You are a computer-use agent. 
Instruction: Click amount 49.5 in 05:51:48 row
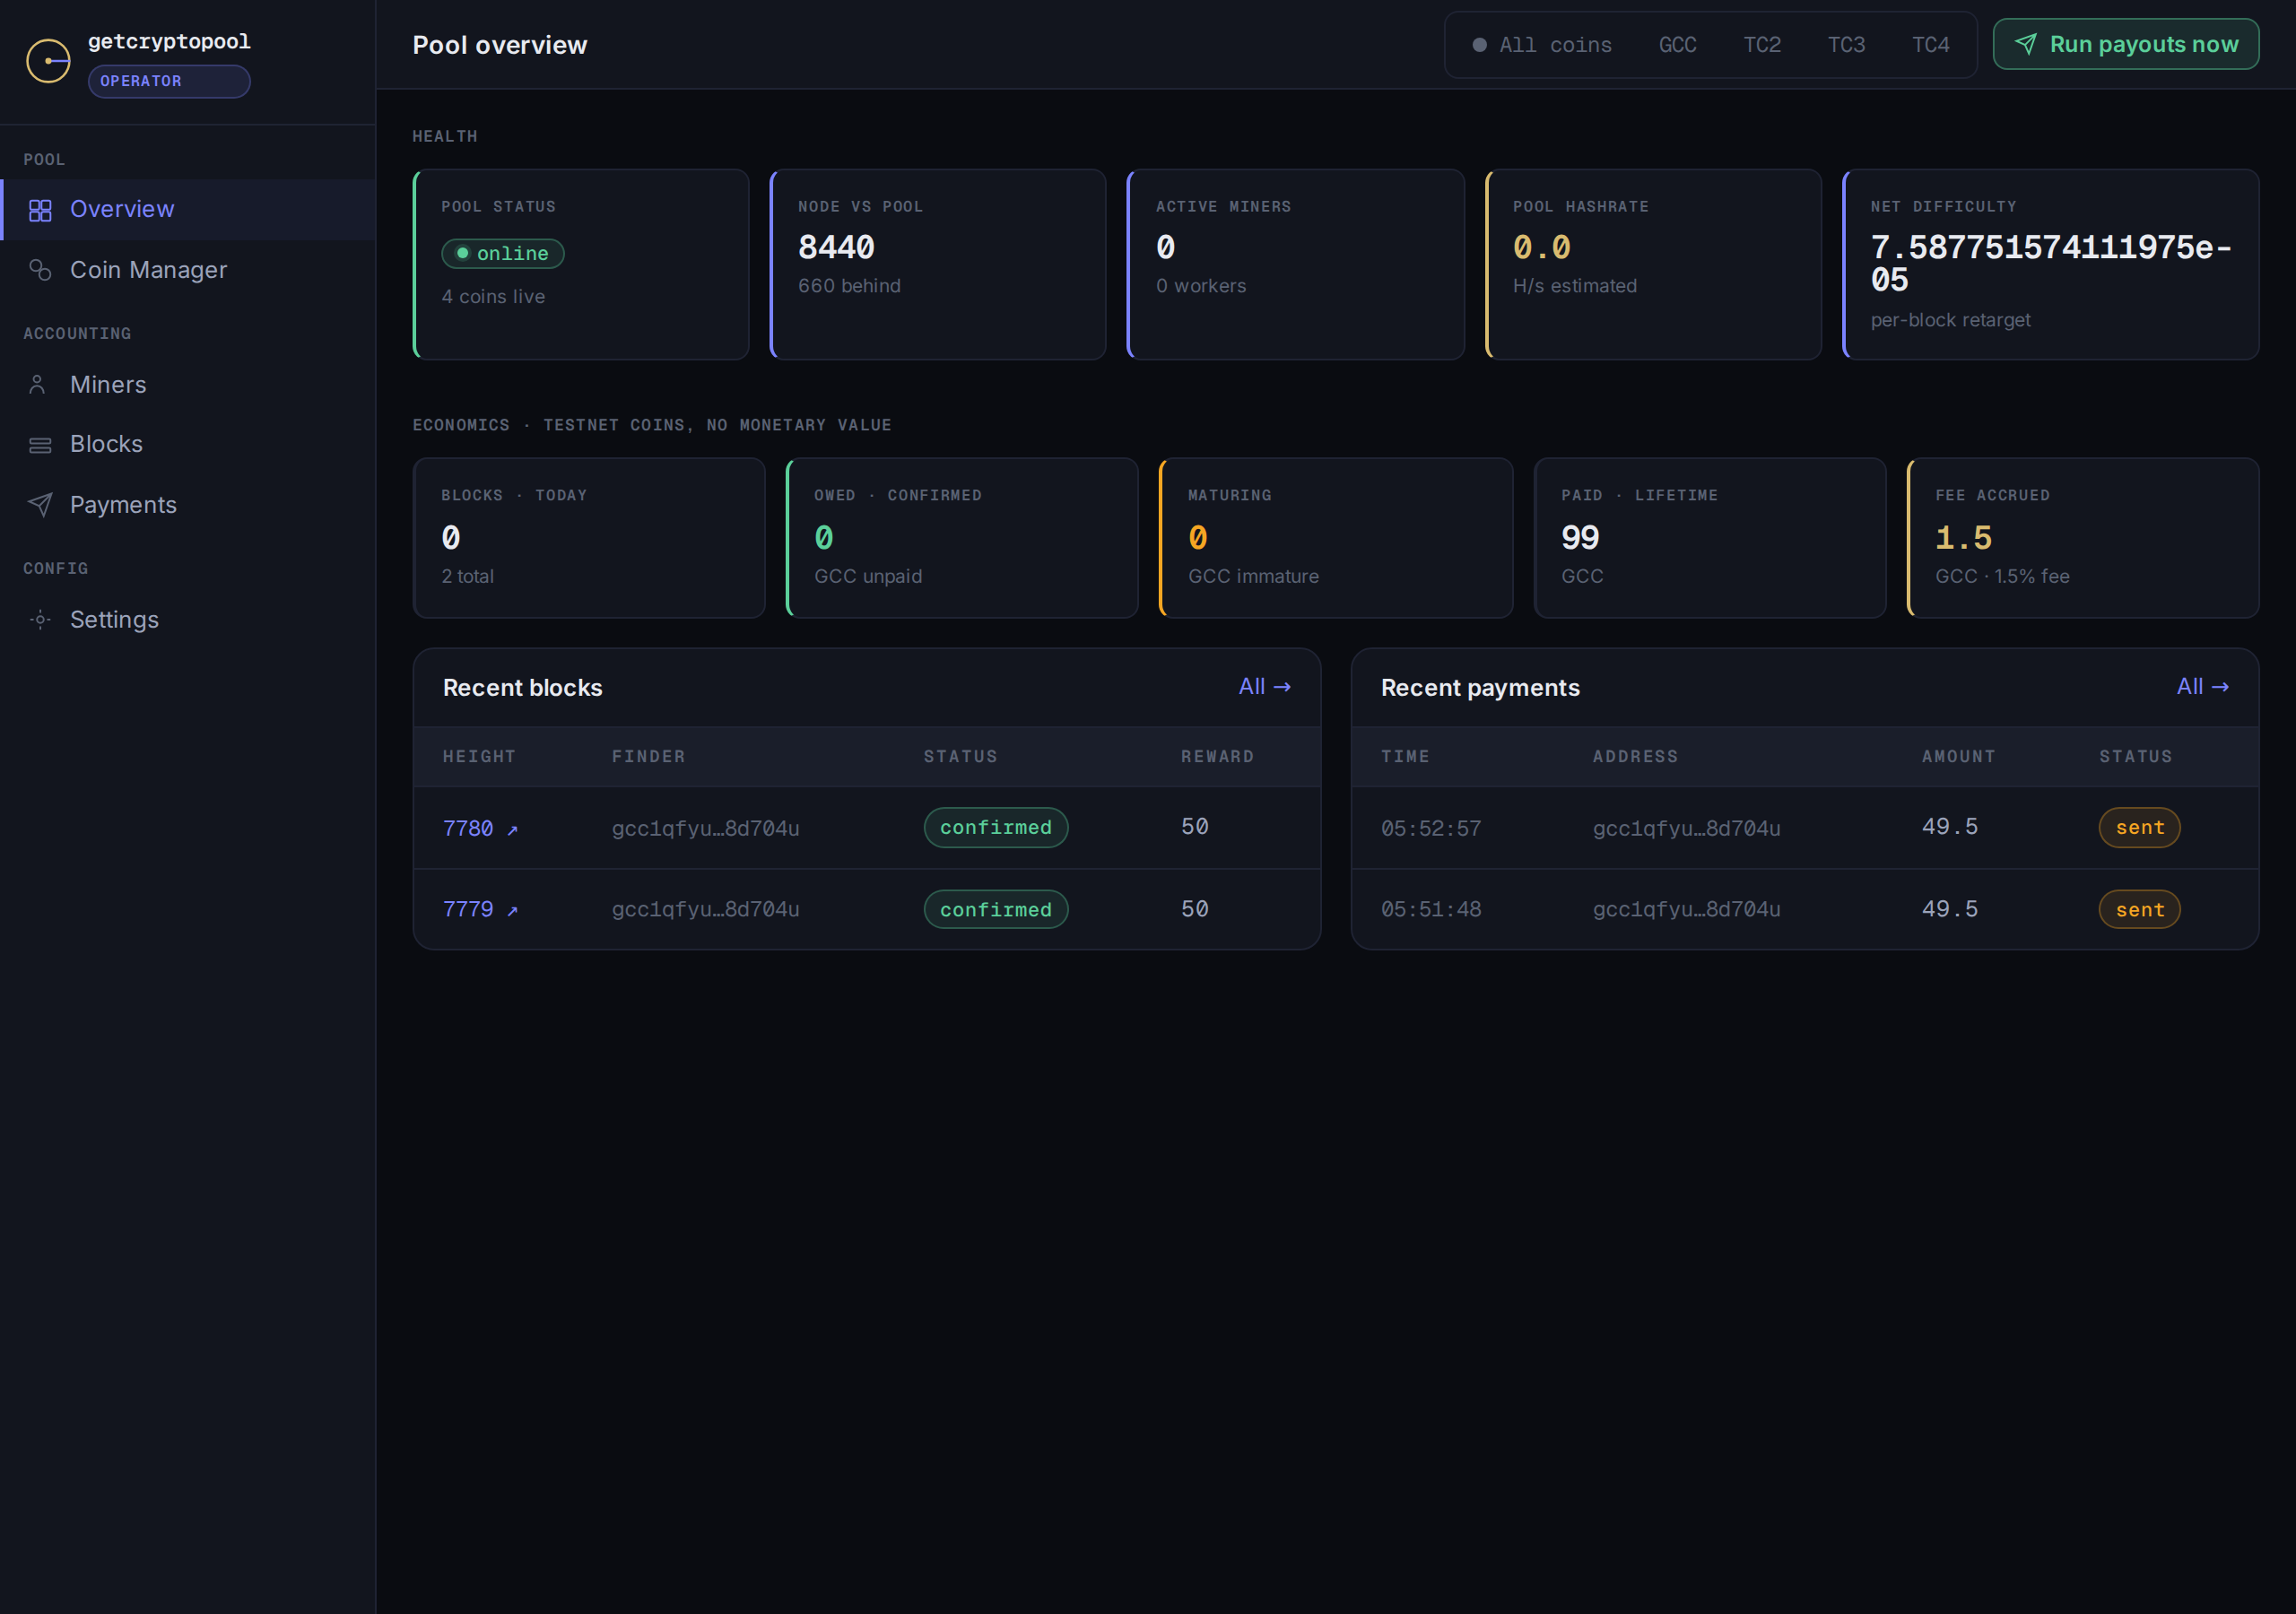tap(1950, 910)
